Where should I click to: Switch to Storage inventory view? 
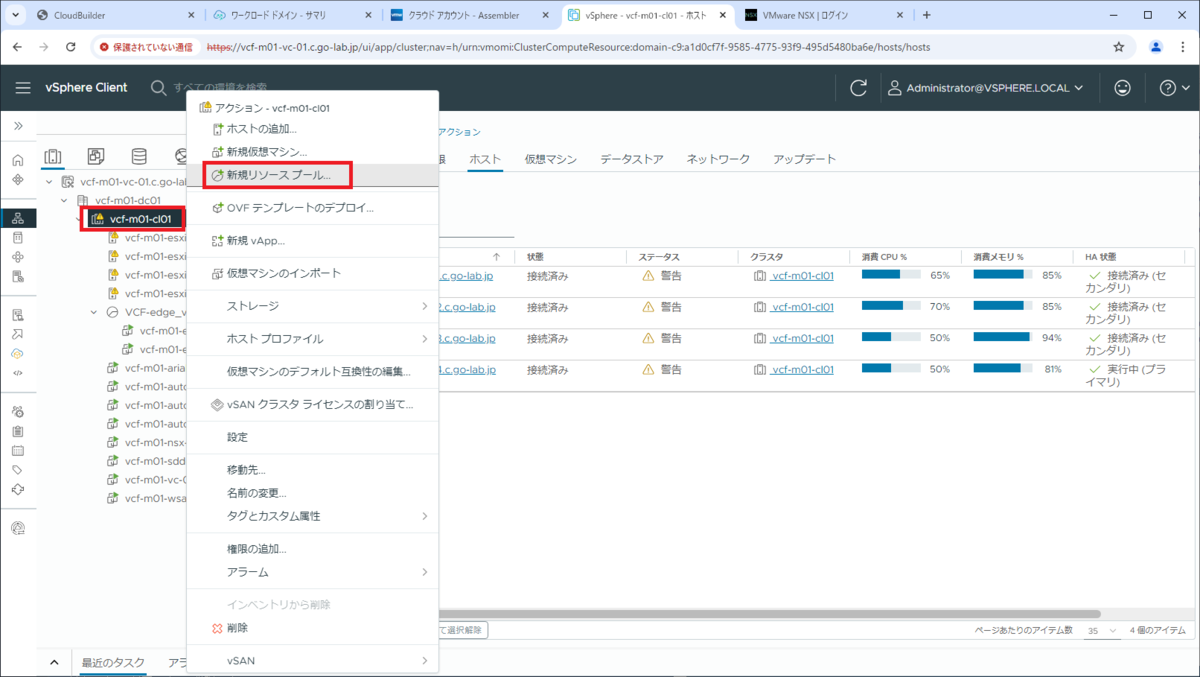[x=139, y=157]
